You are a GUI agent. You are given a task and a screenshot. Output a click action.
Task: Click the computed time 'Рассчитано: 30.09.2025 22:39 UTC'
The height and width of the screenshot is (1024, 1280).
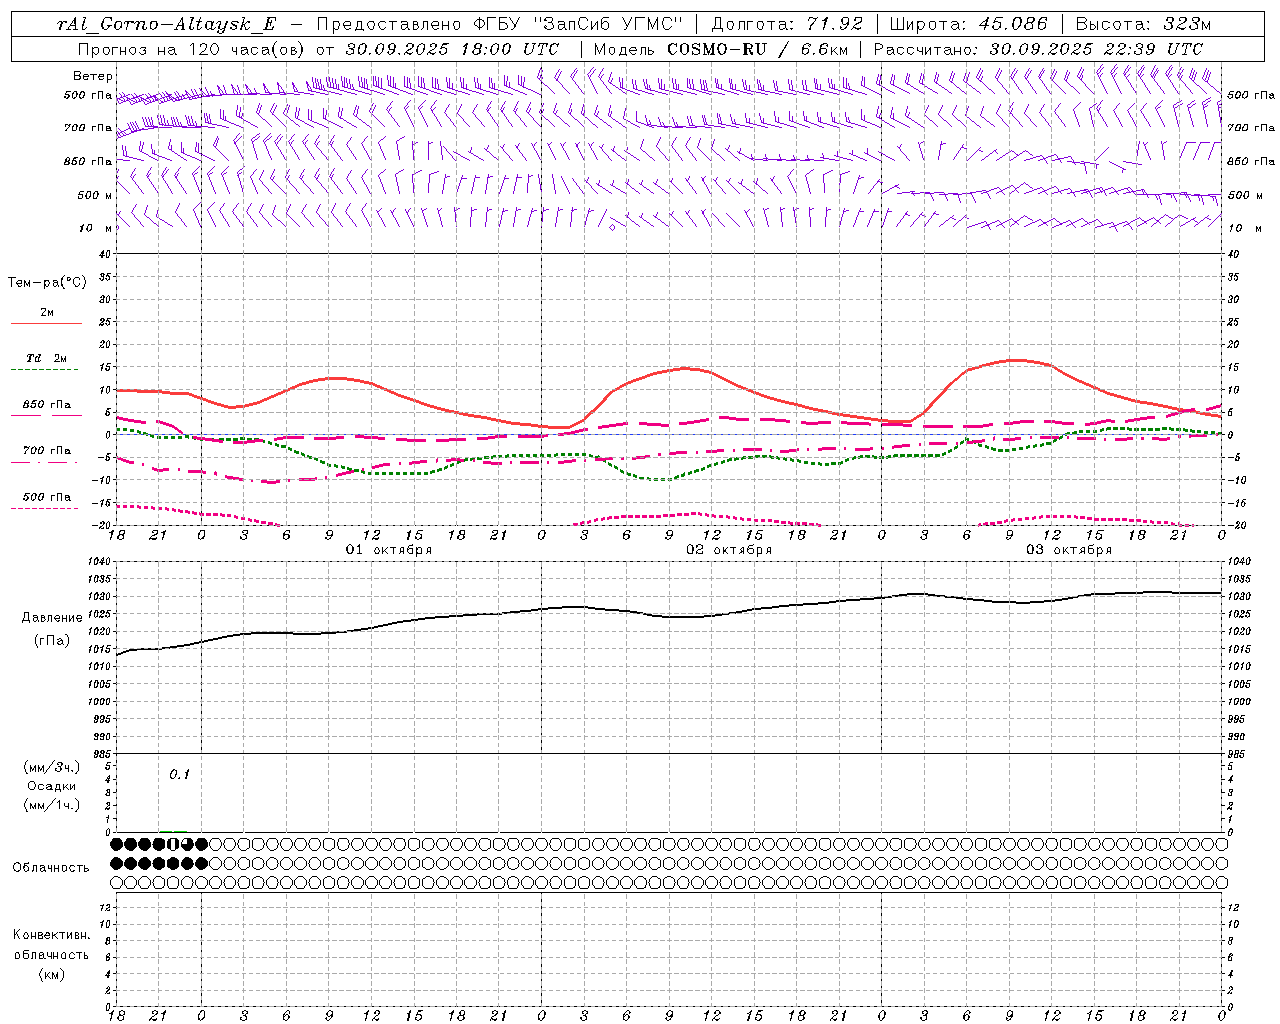(x=1038, y=49)
